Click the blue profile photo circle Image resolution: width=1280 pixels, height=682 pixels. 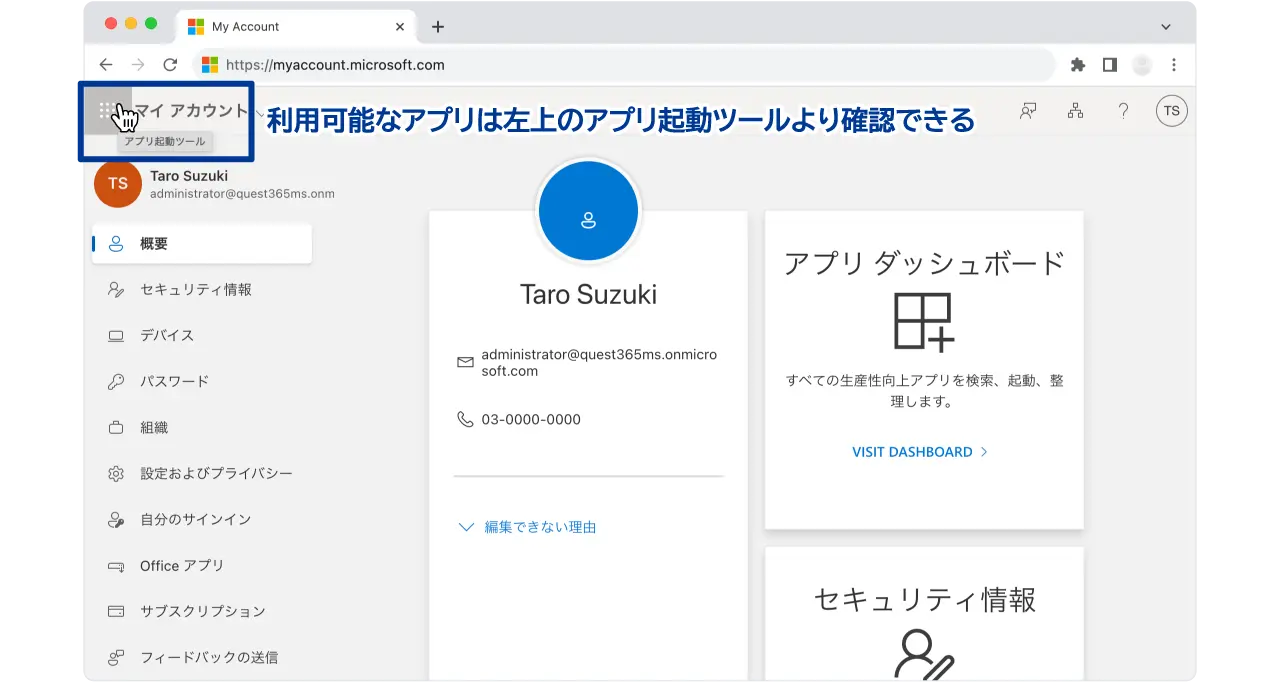click(588, 211)
